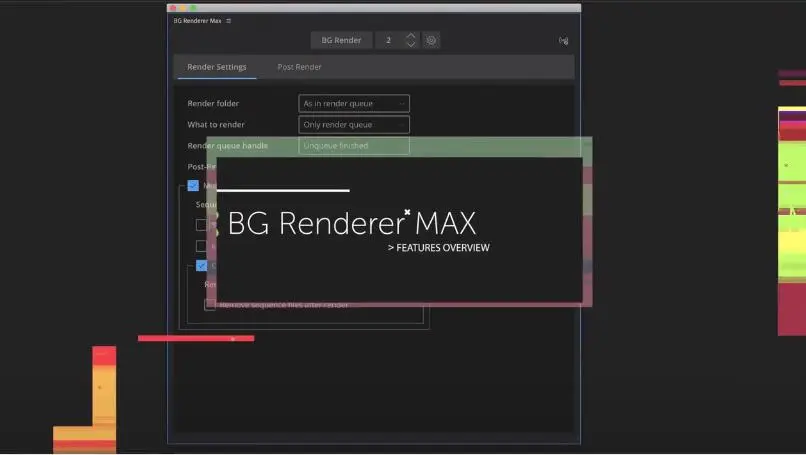
Task: Uncheck the blue checkbox above Remove sequence files group
Action: tap(201, 266)
